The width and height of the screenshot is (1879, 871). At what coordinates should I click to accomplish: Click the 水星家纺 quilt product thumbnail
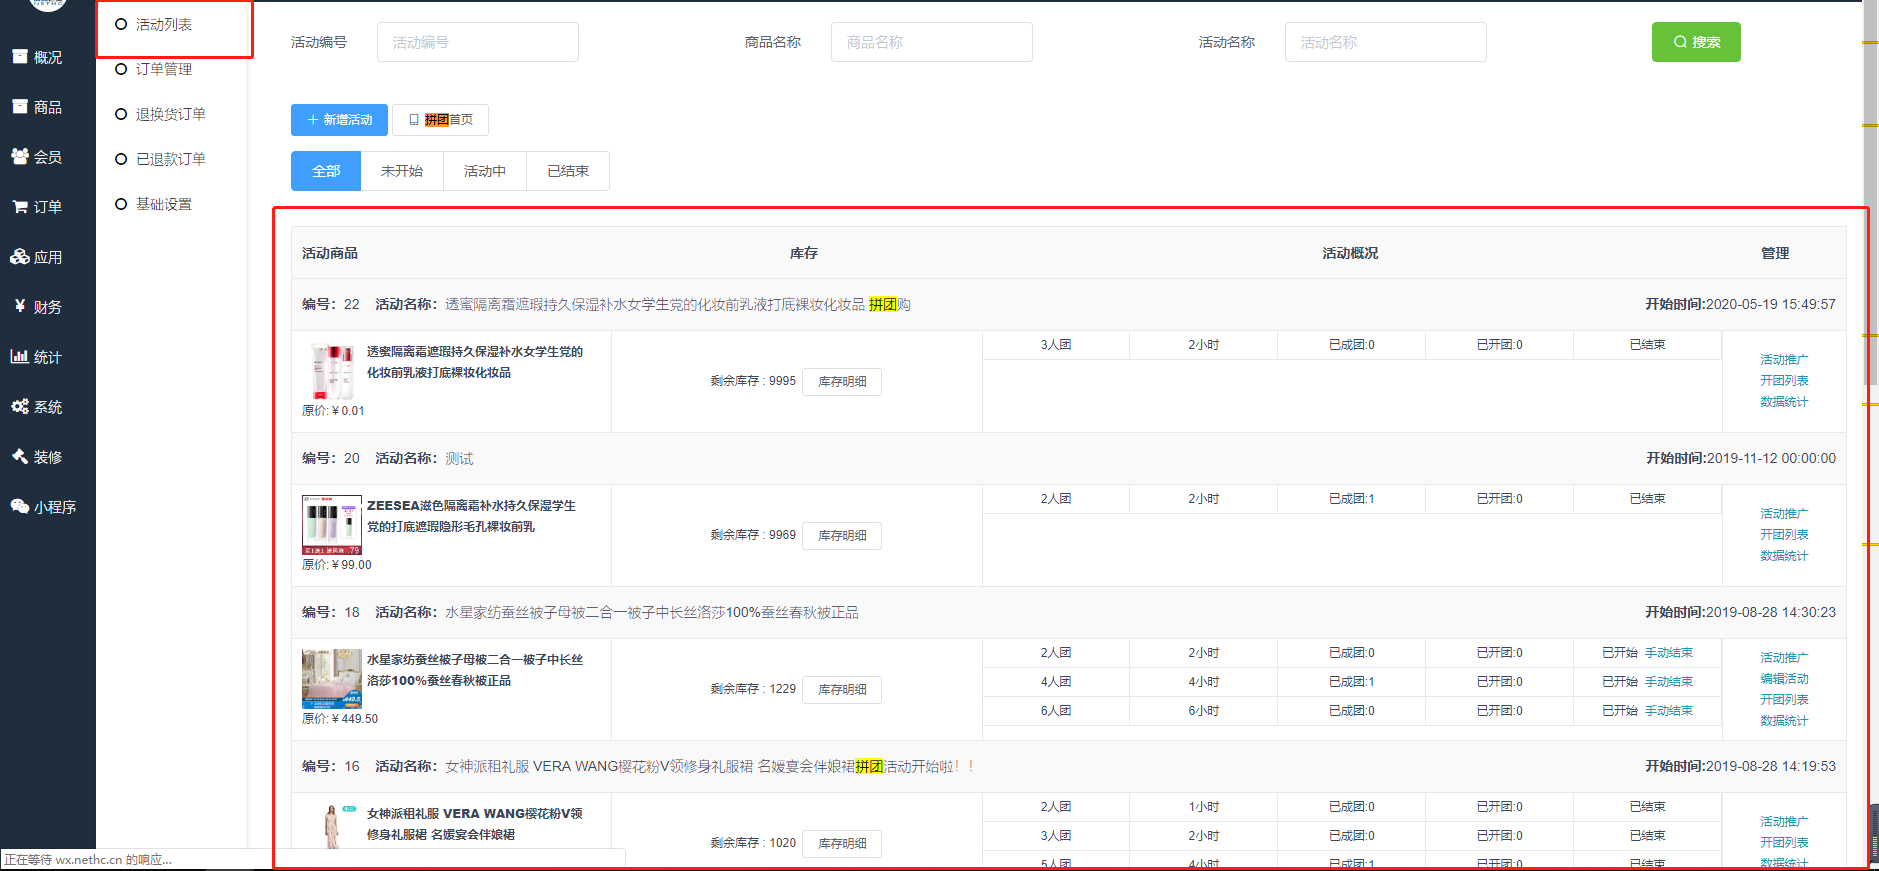coord(332,679)
